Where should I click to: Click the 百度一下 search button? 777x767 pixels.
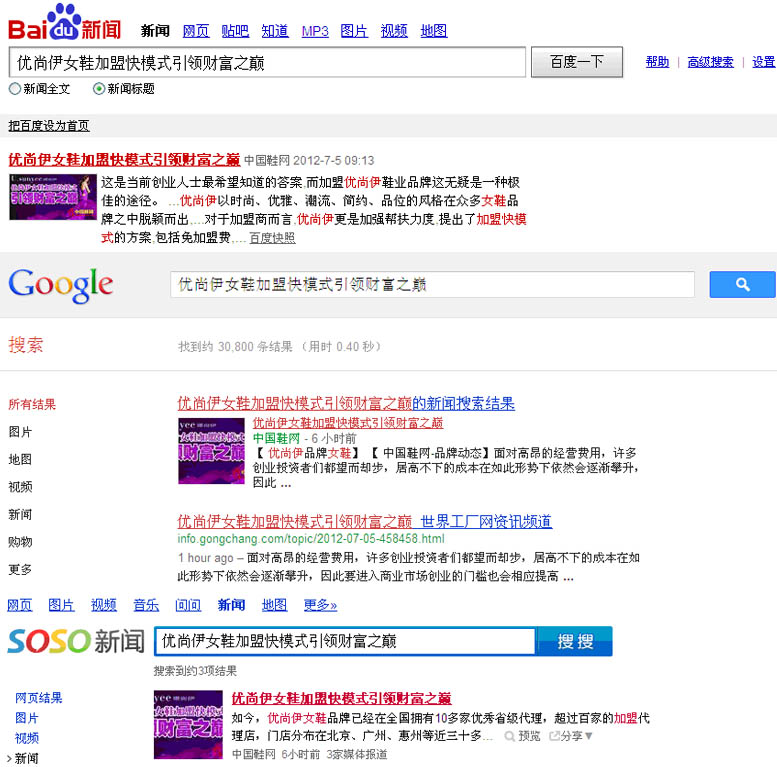[x=577, y=62]
